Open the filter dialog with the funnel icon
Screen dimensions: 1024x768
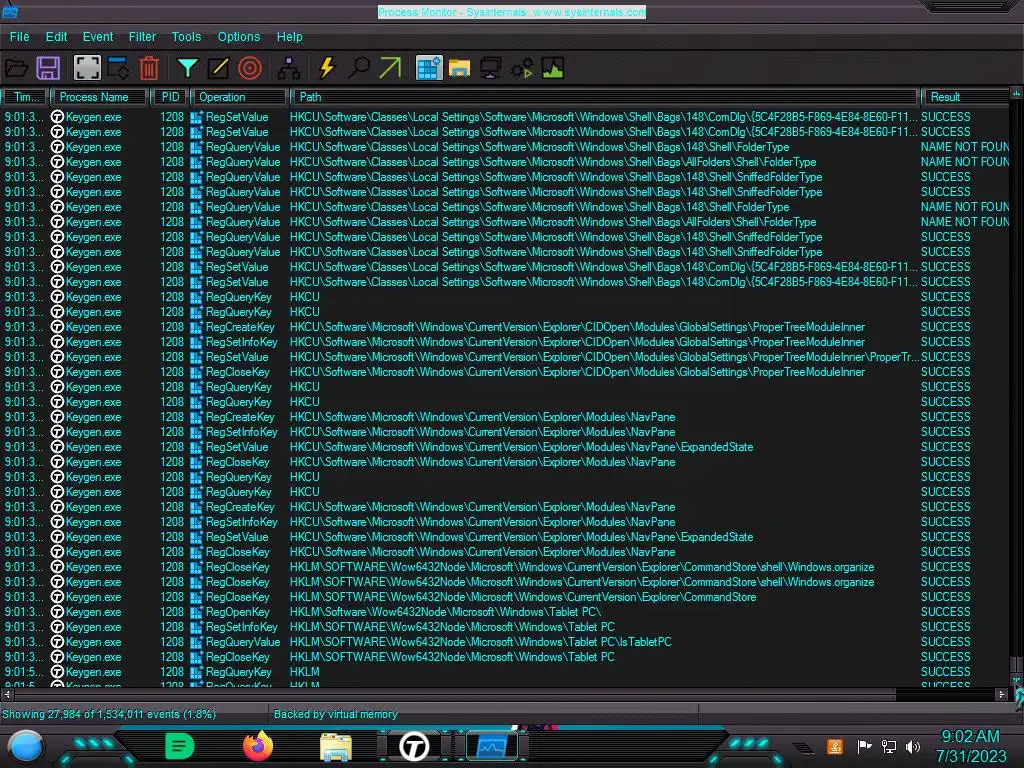coord(187,68)
